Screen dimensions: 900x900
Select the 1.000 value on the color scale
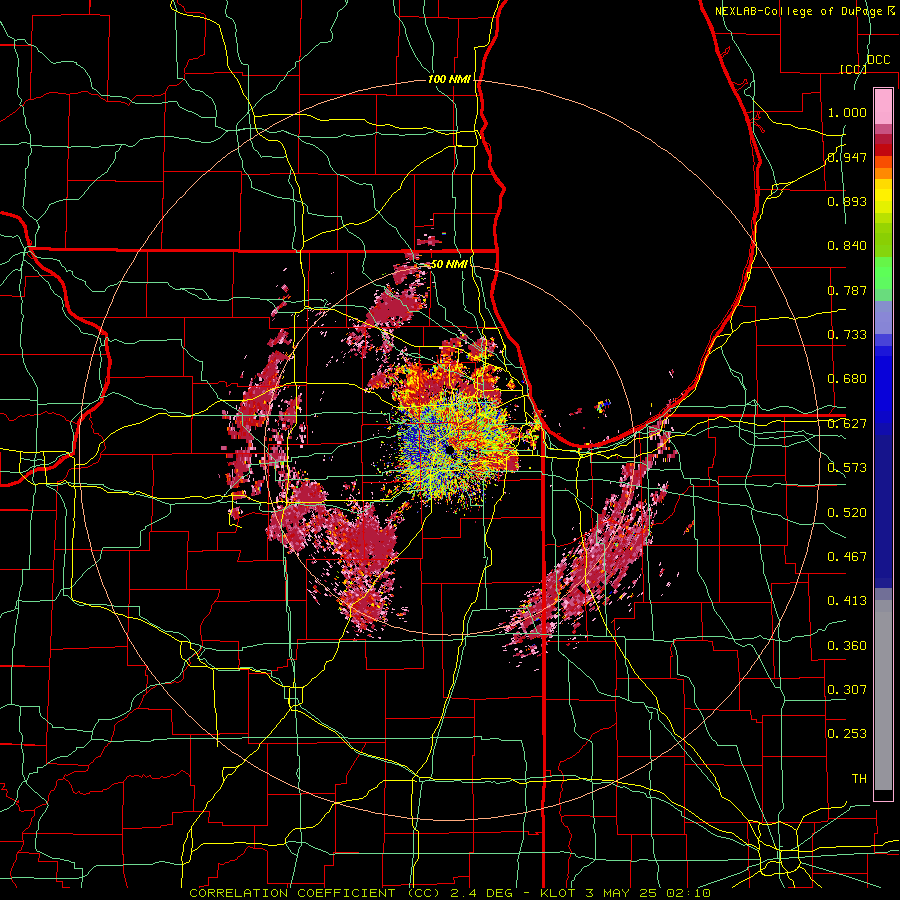847,112
